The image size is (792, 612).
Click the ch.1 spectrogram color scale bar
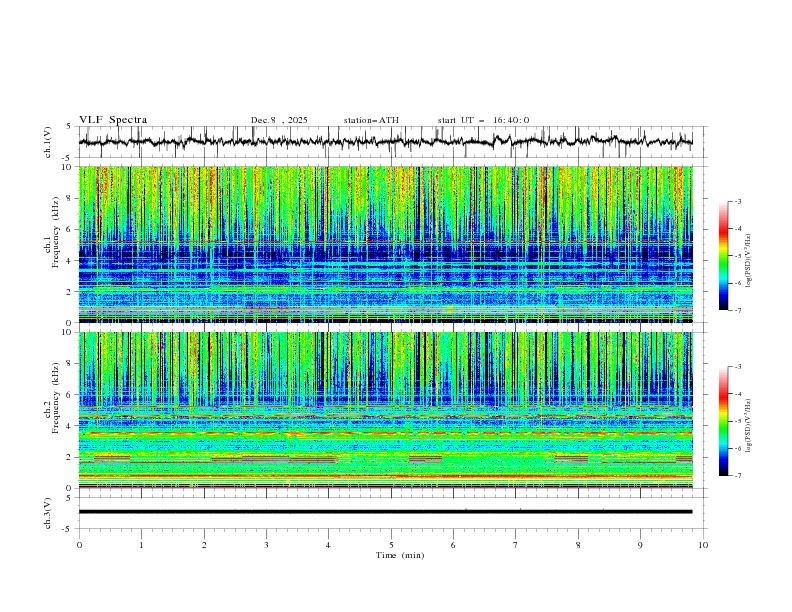point(723,255)
